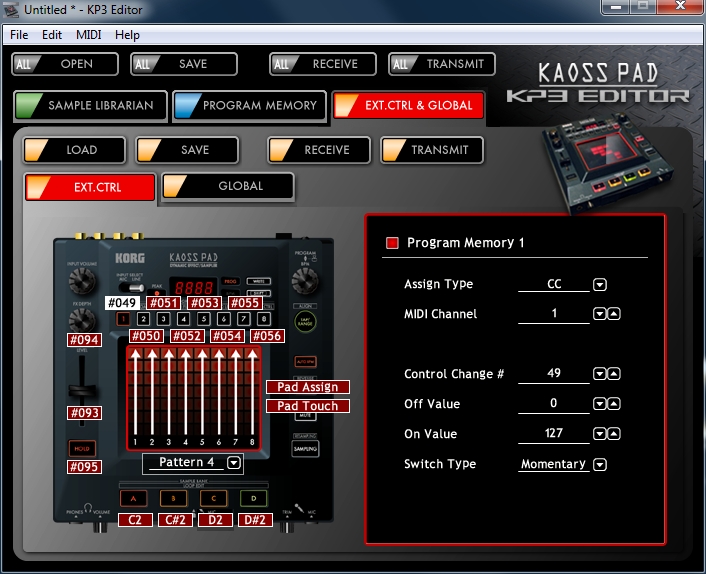
Task: Click the HOLD button on device
Action: point(82,448)
